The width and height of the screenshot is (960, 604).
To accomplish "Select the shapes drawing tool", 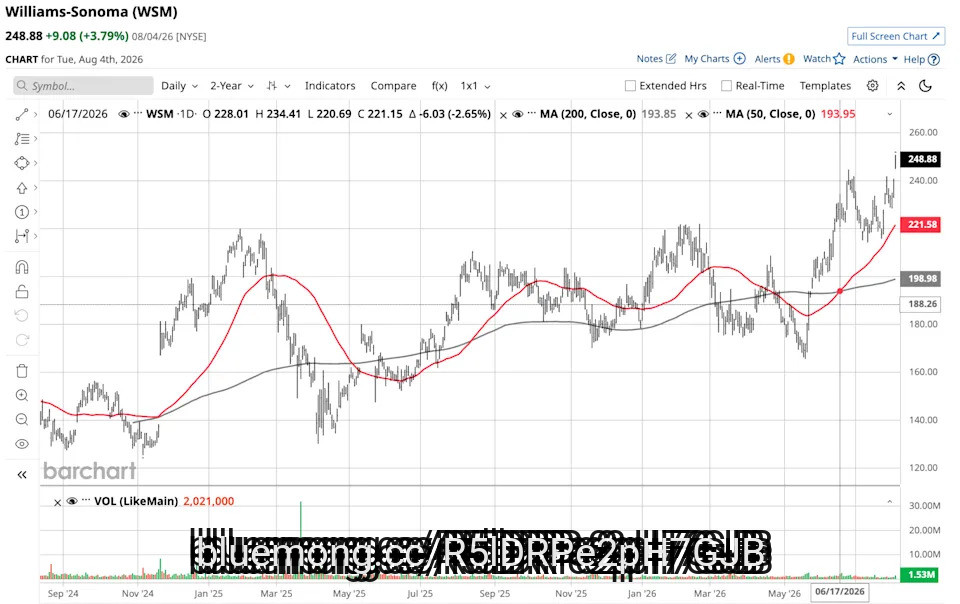I will (x=21, y=163).
